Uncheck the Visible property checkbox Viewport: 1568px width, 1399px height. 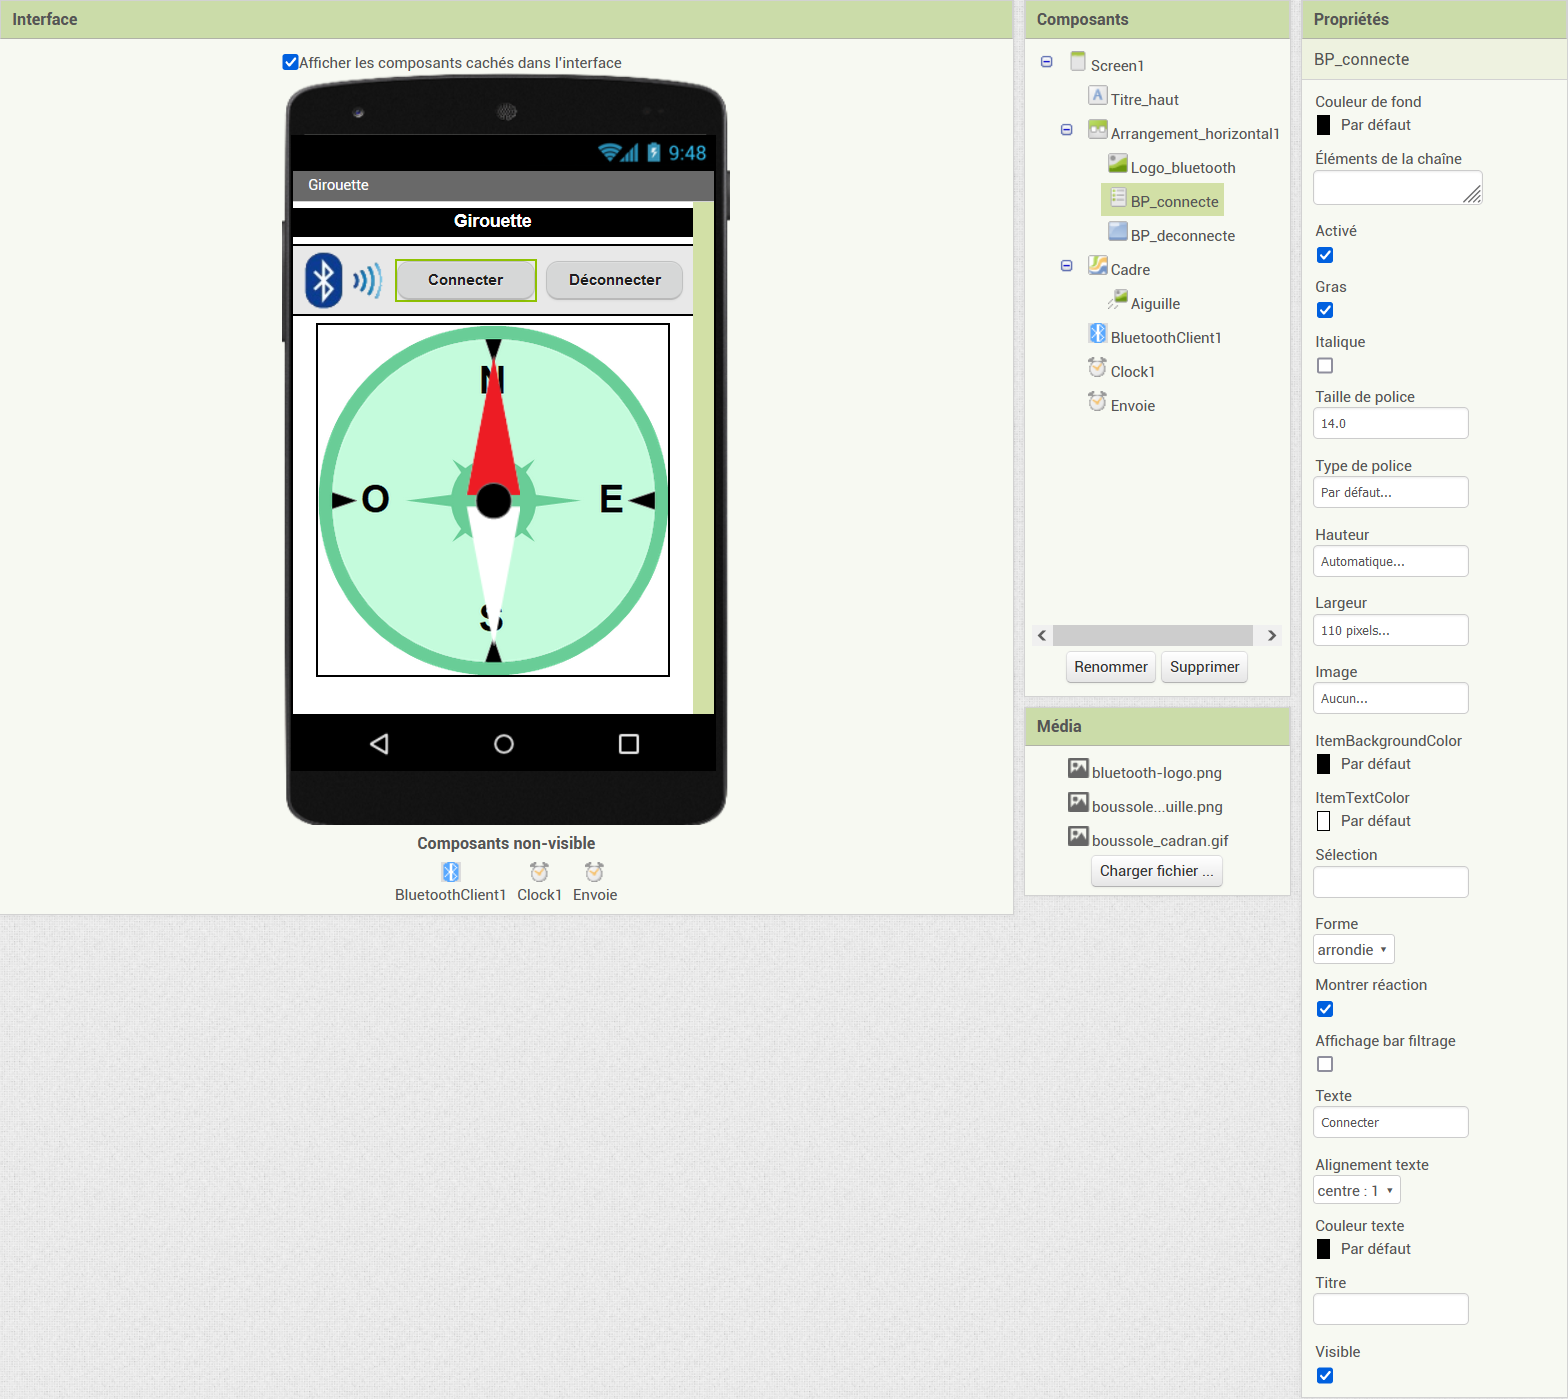click(x=1325, y=1376)
